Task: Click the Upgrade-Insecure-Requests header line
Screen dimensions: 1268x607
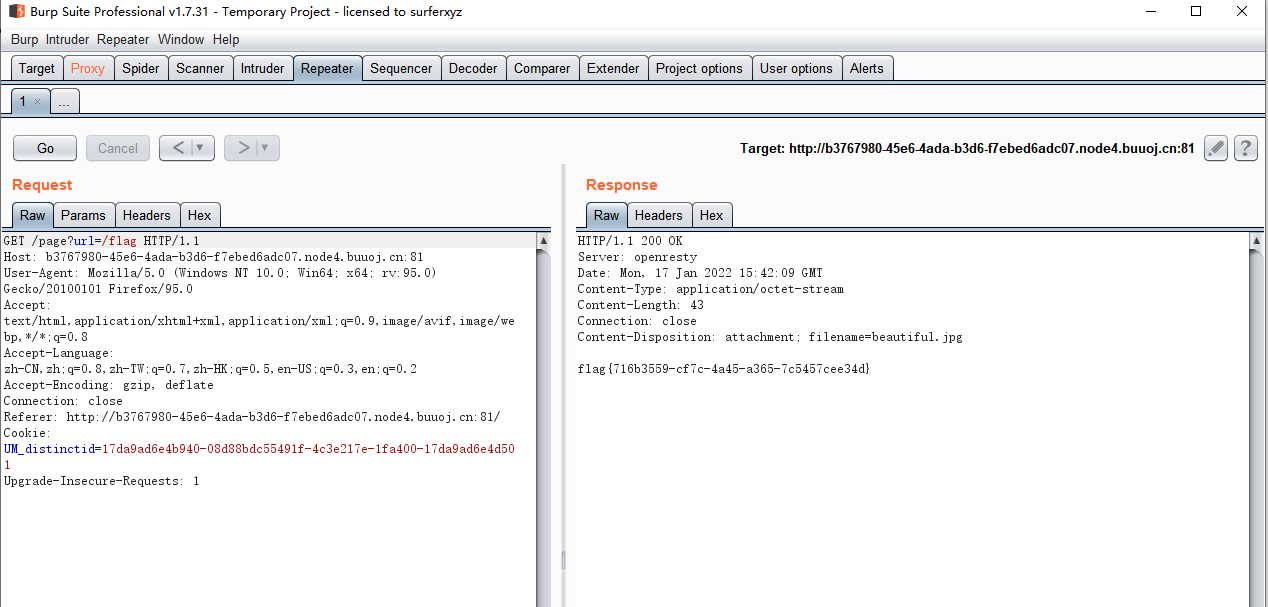Action: pos(102,481)
